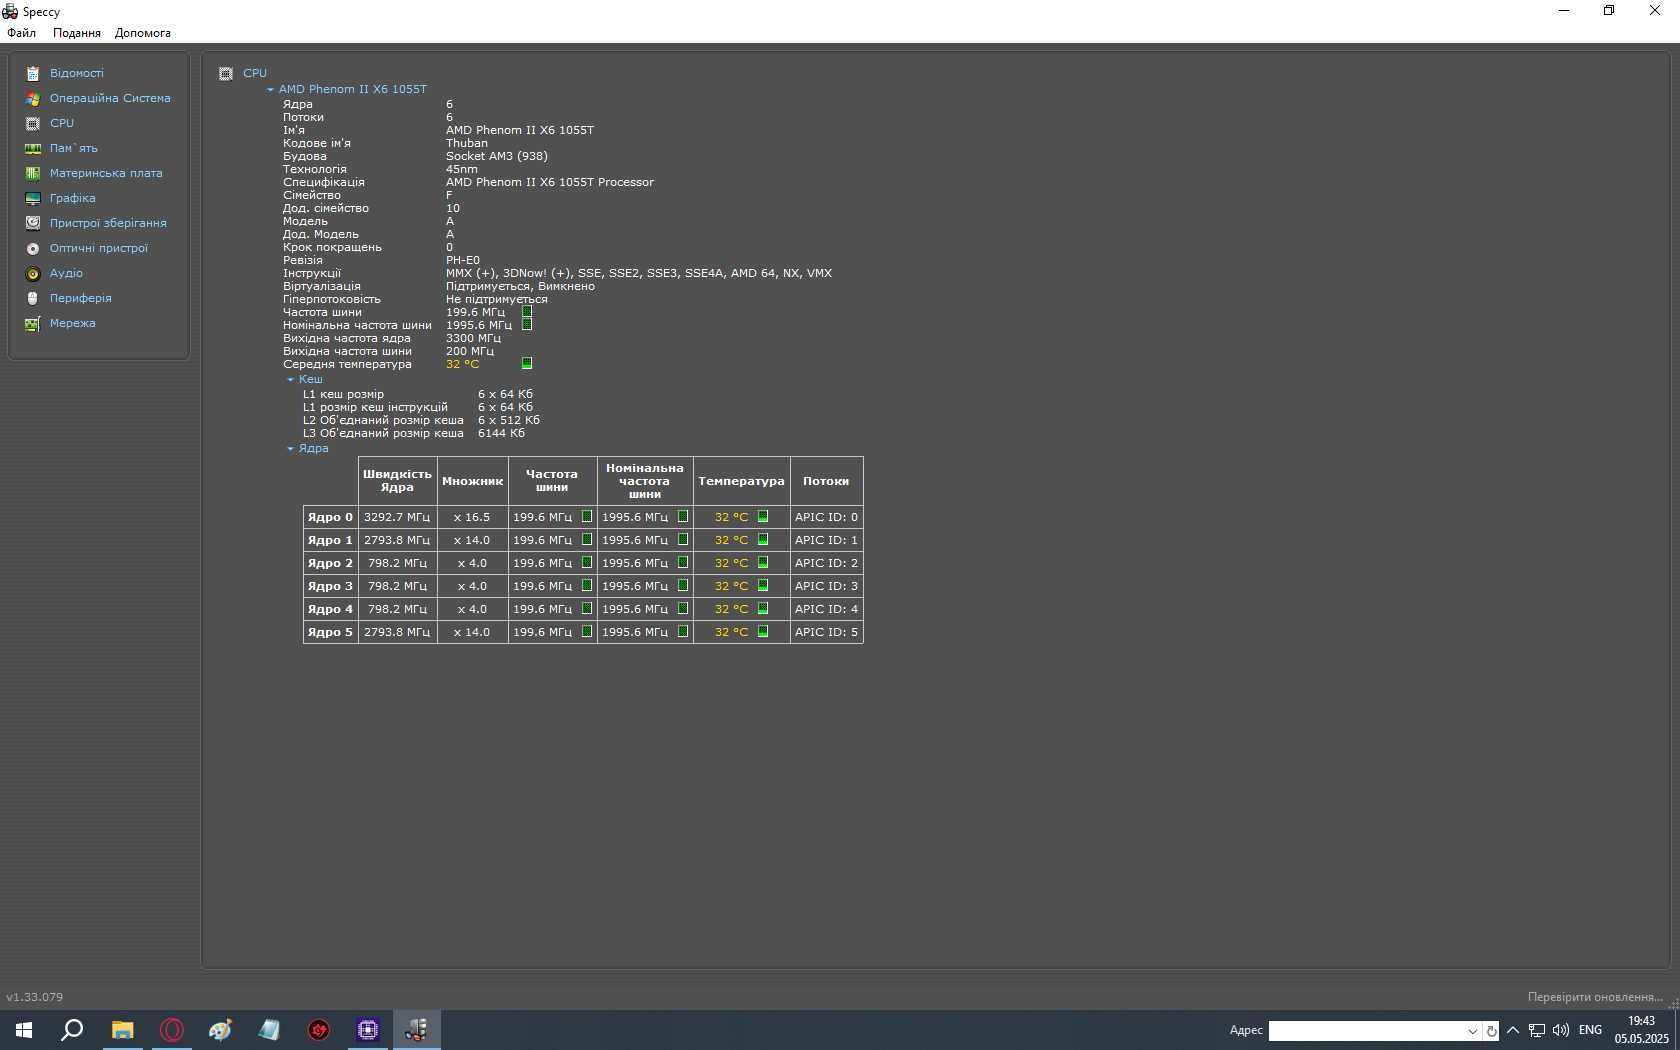This screenshot has width=1680, height=1050.
Task: Open Windows Start menu
Action: (24, 1030)
